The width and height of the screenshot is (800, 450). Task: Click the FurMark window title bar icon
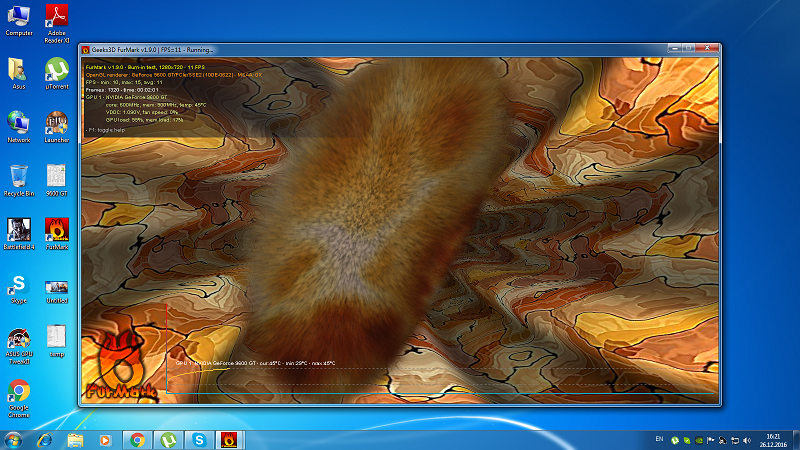point(86,49)
